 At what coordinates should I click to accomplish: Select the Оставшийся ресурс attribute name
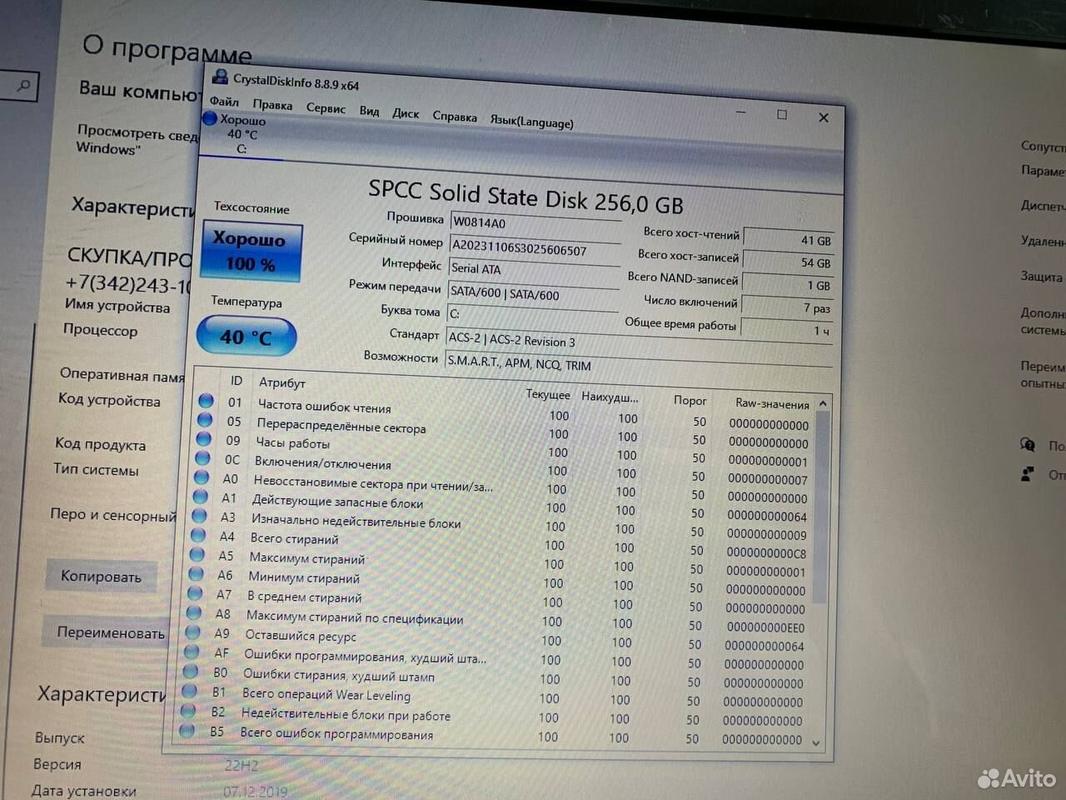coord(300,636)
